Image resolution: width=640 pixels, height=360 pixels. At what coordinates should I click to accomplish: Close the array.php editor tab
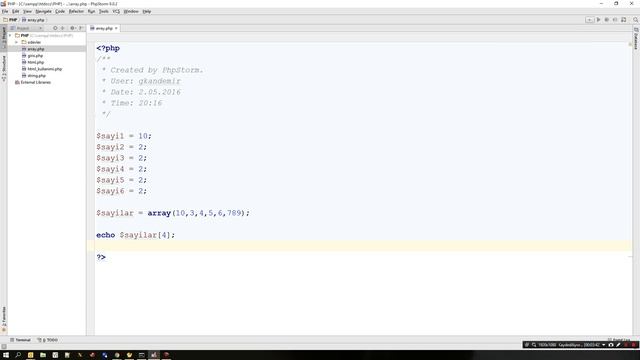click(116, 28)
